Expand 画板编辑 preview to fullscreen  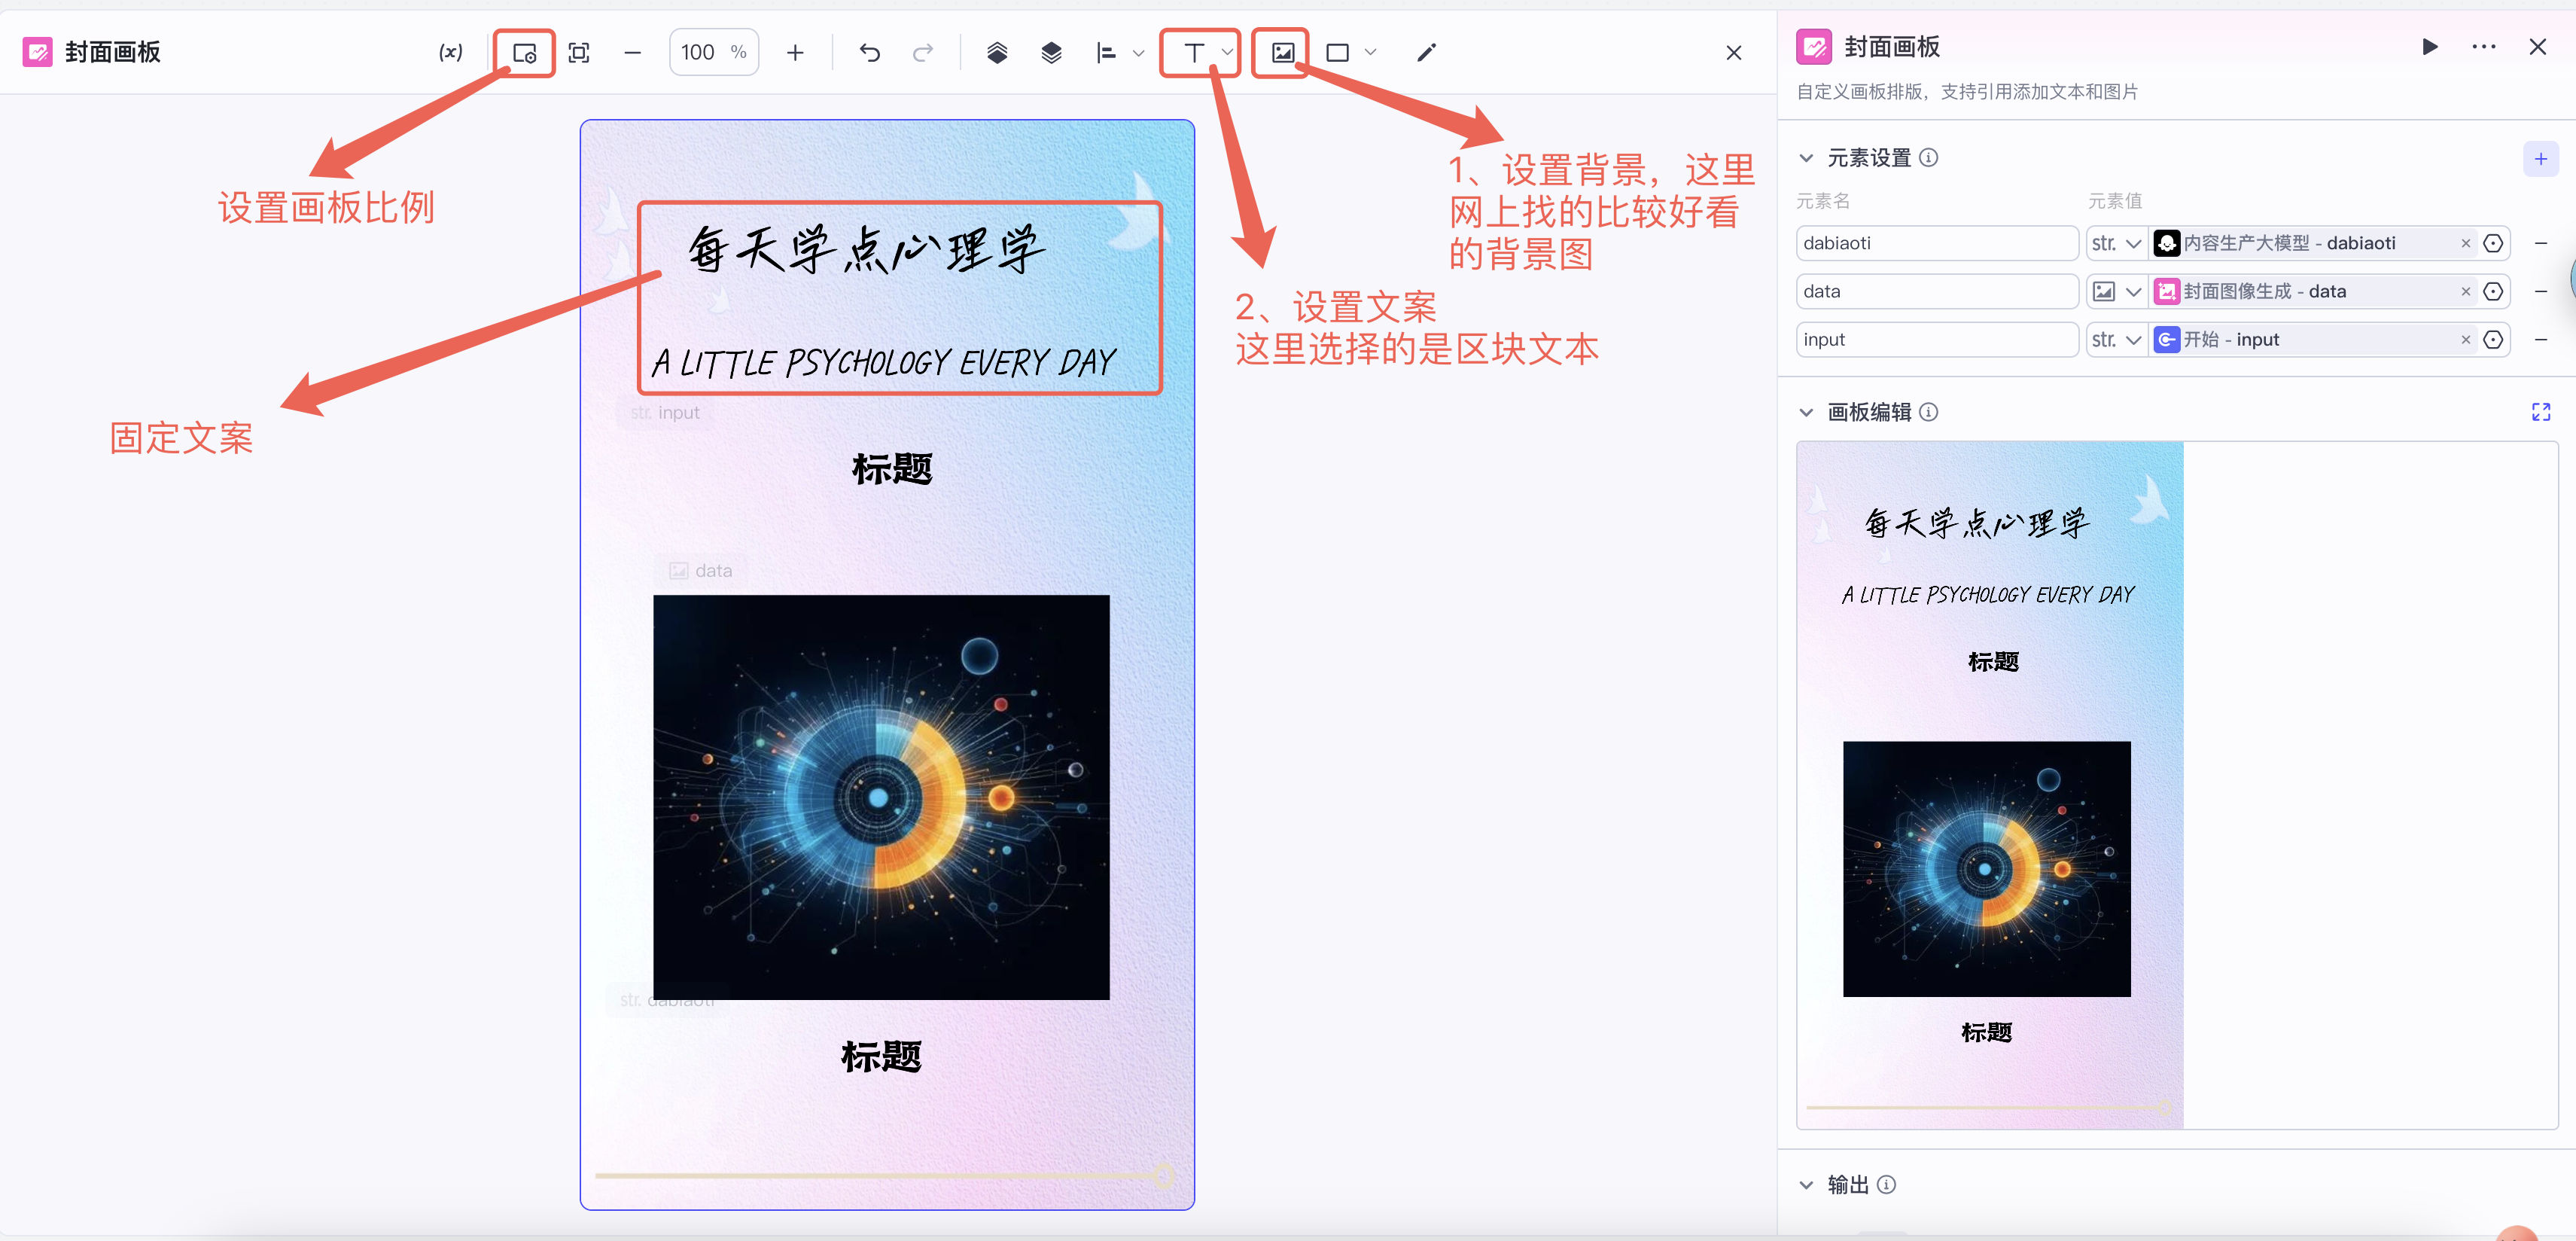point(2540,412)
